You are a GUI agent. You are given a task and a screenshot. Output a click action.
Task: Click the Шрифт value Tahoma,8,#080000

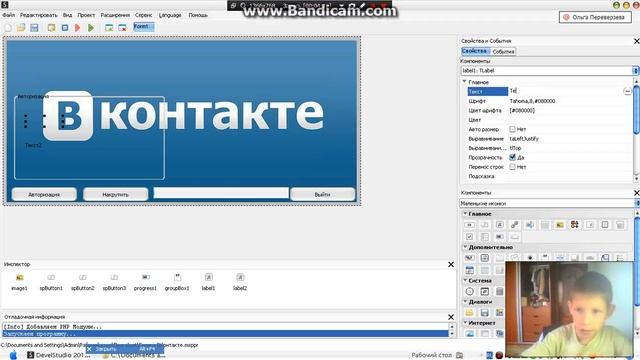[532, 101]
